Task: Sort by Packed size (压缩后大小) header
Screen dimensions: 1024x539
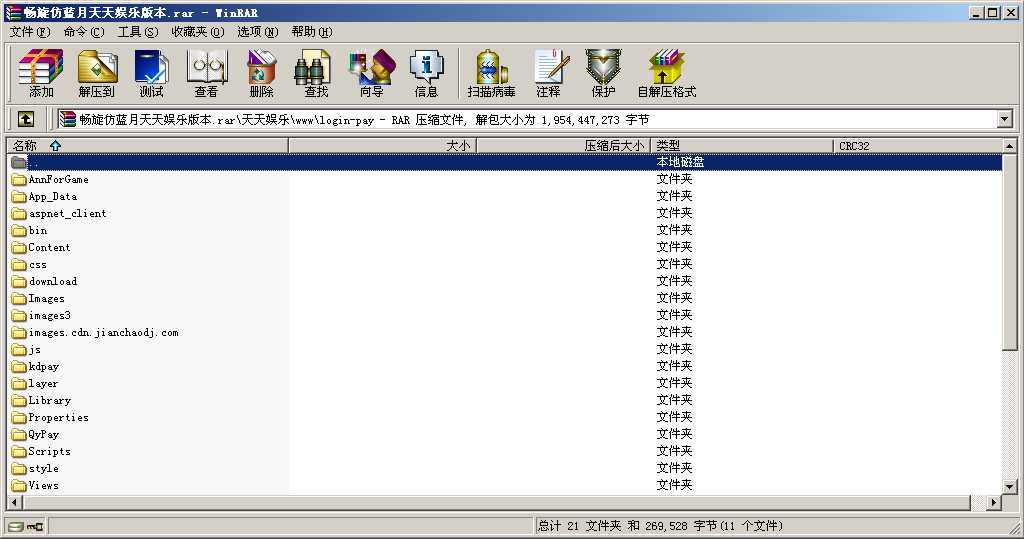Action: click(564, 146)
